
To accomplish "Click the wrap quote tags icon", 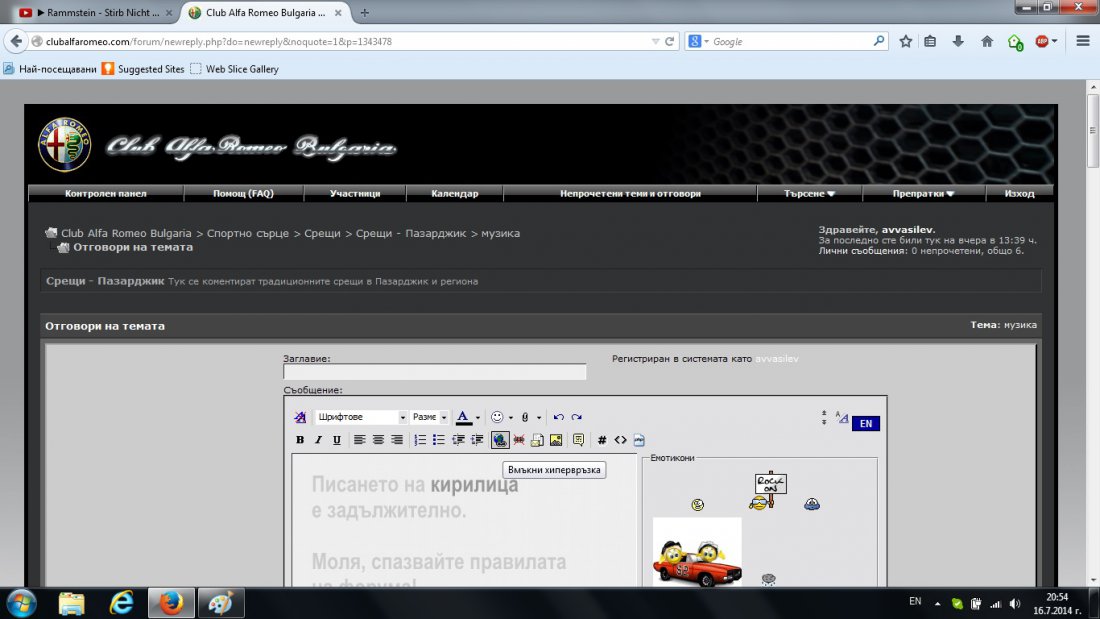I will 578,440.
